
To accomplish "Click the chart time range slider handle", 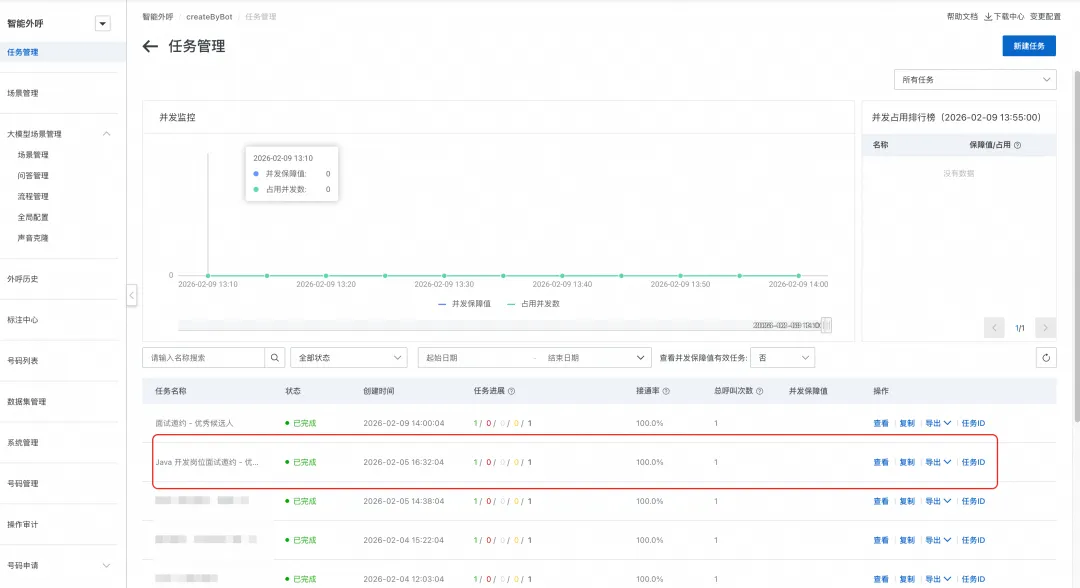I will (827, 325).
